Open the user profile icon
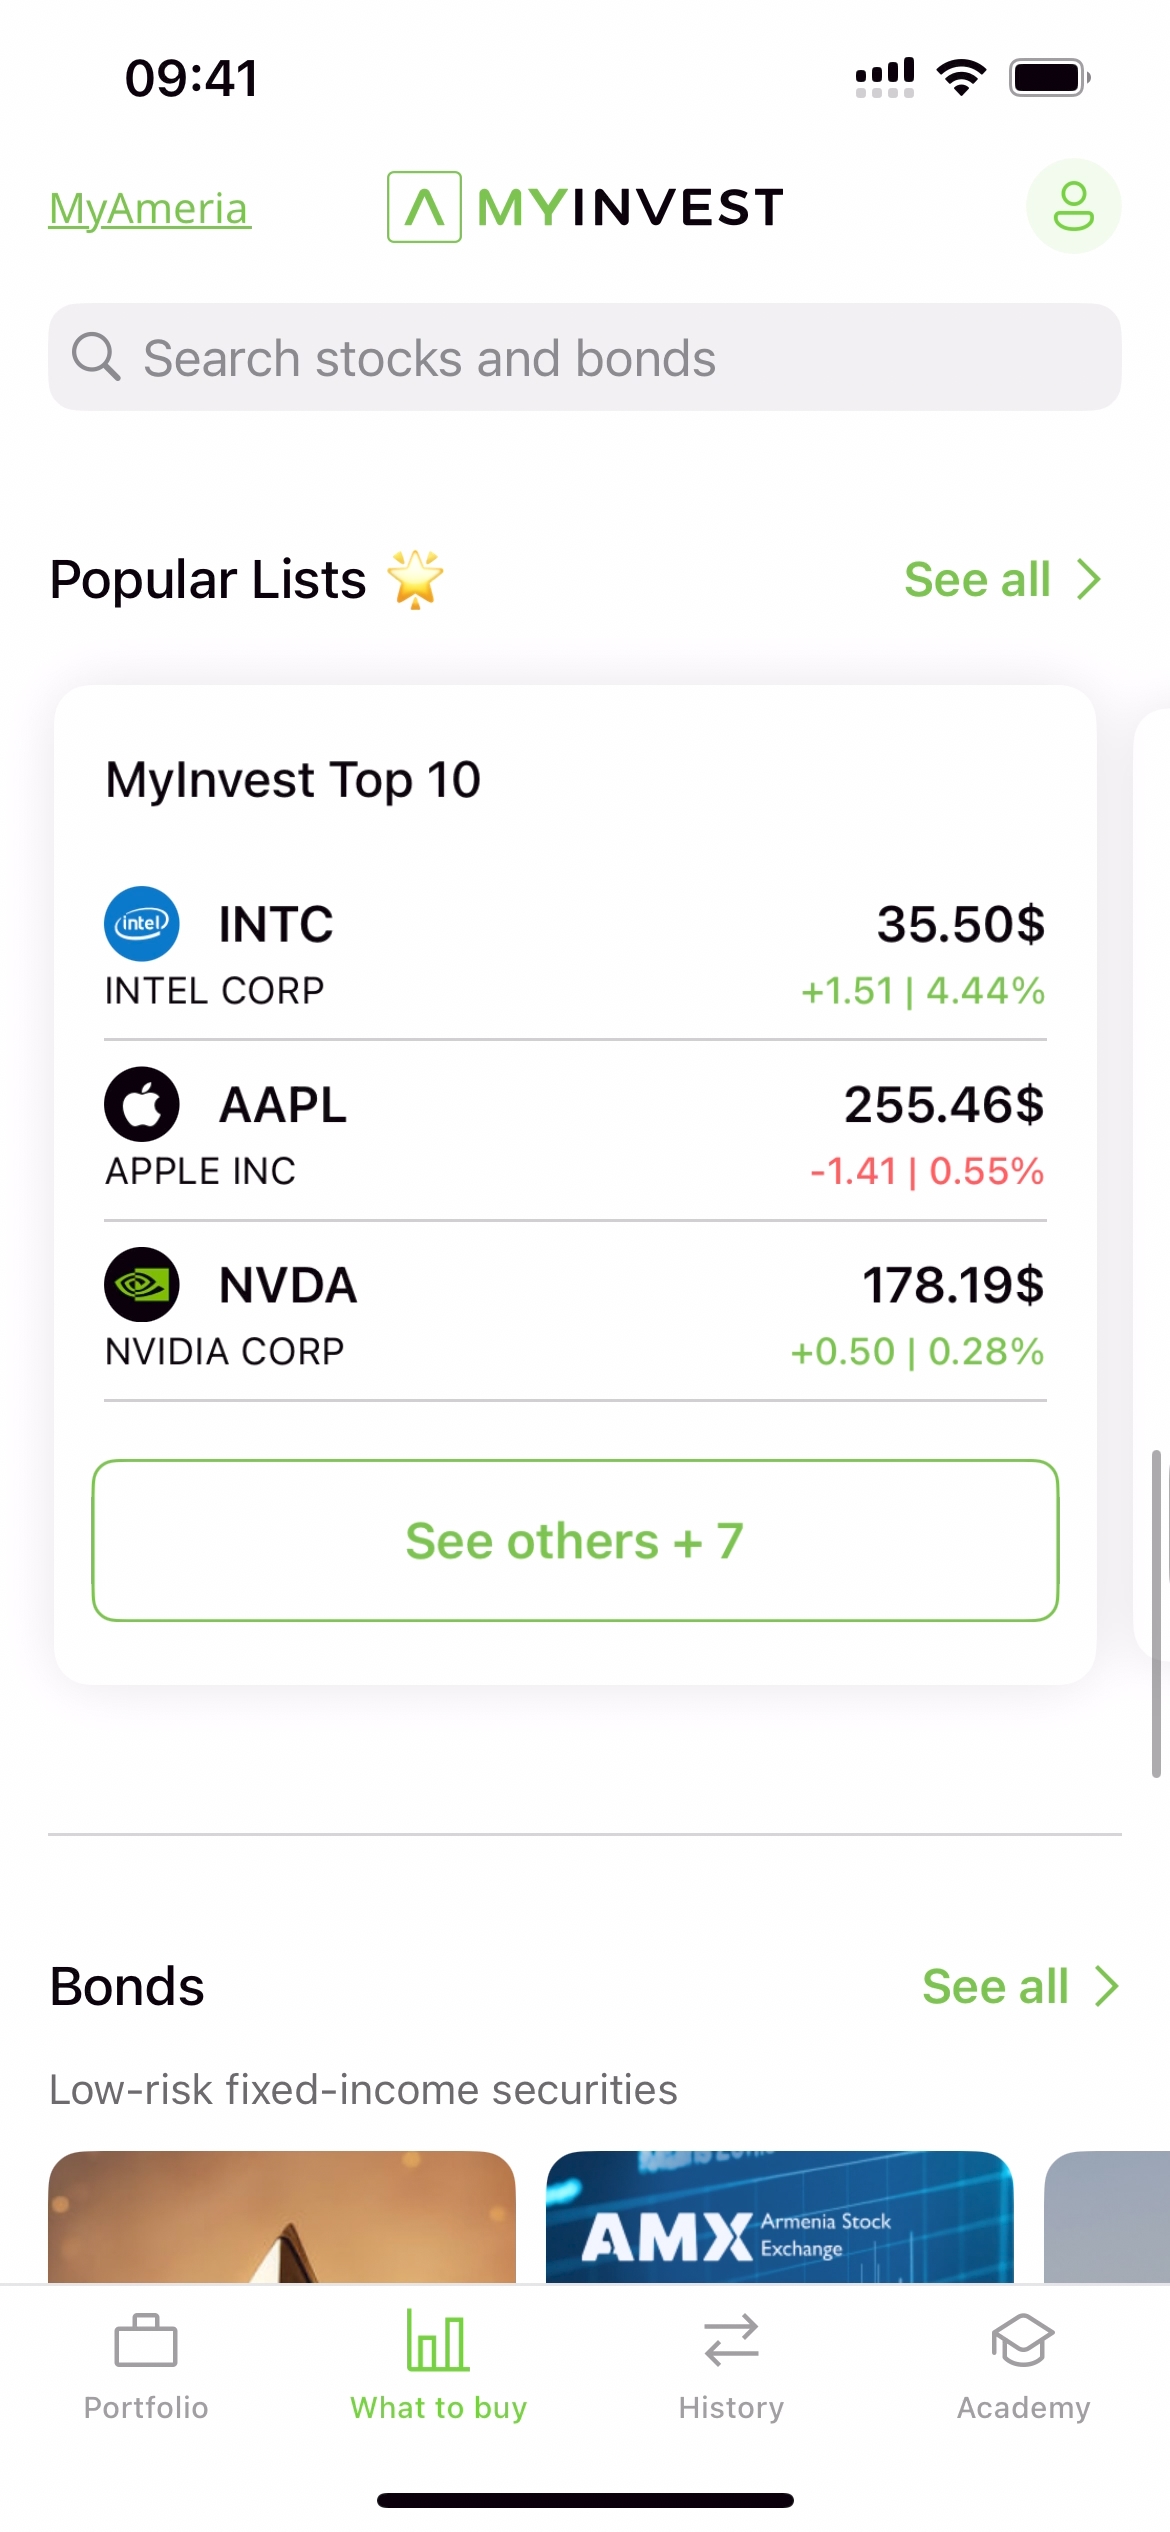Screen dimensions: 1170x2532 point(1073,207)
